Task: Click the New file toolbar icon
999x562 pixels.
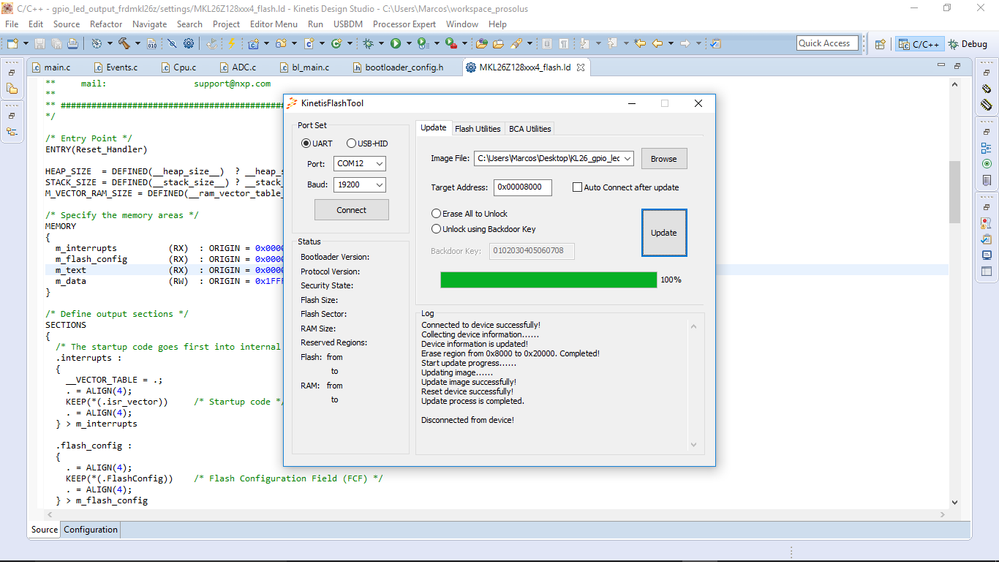Action: [x=13, y=44]
